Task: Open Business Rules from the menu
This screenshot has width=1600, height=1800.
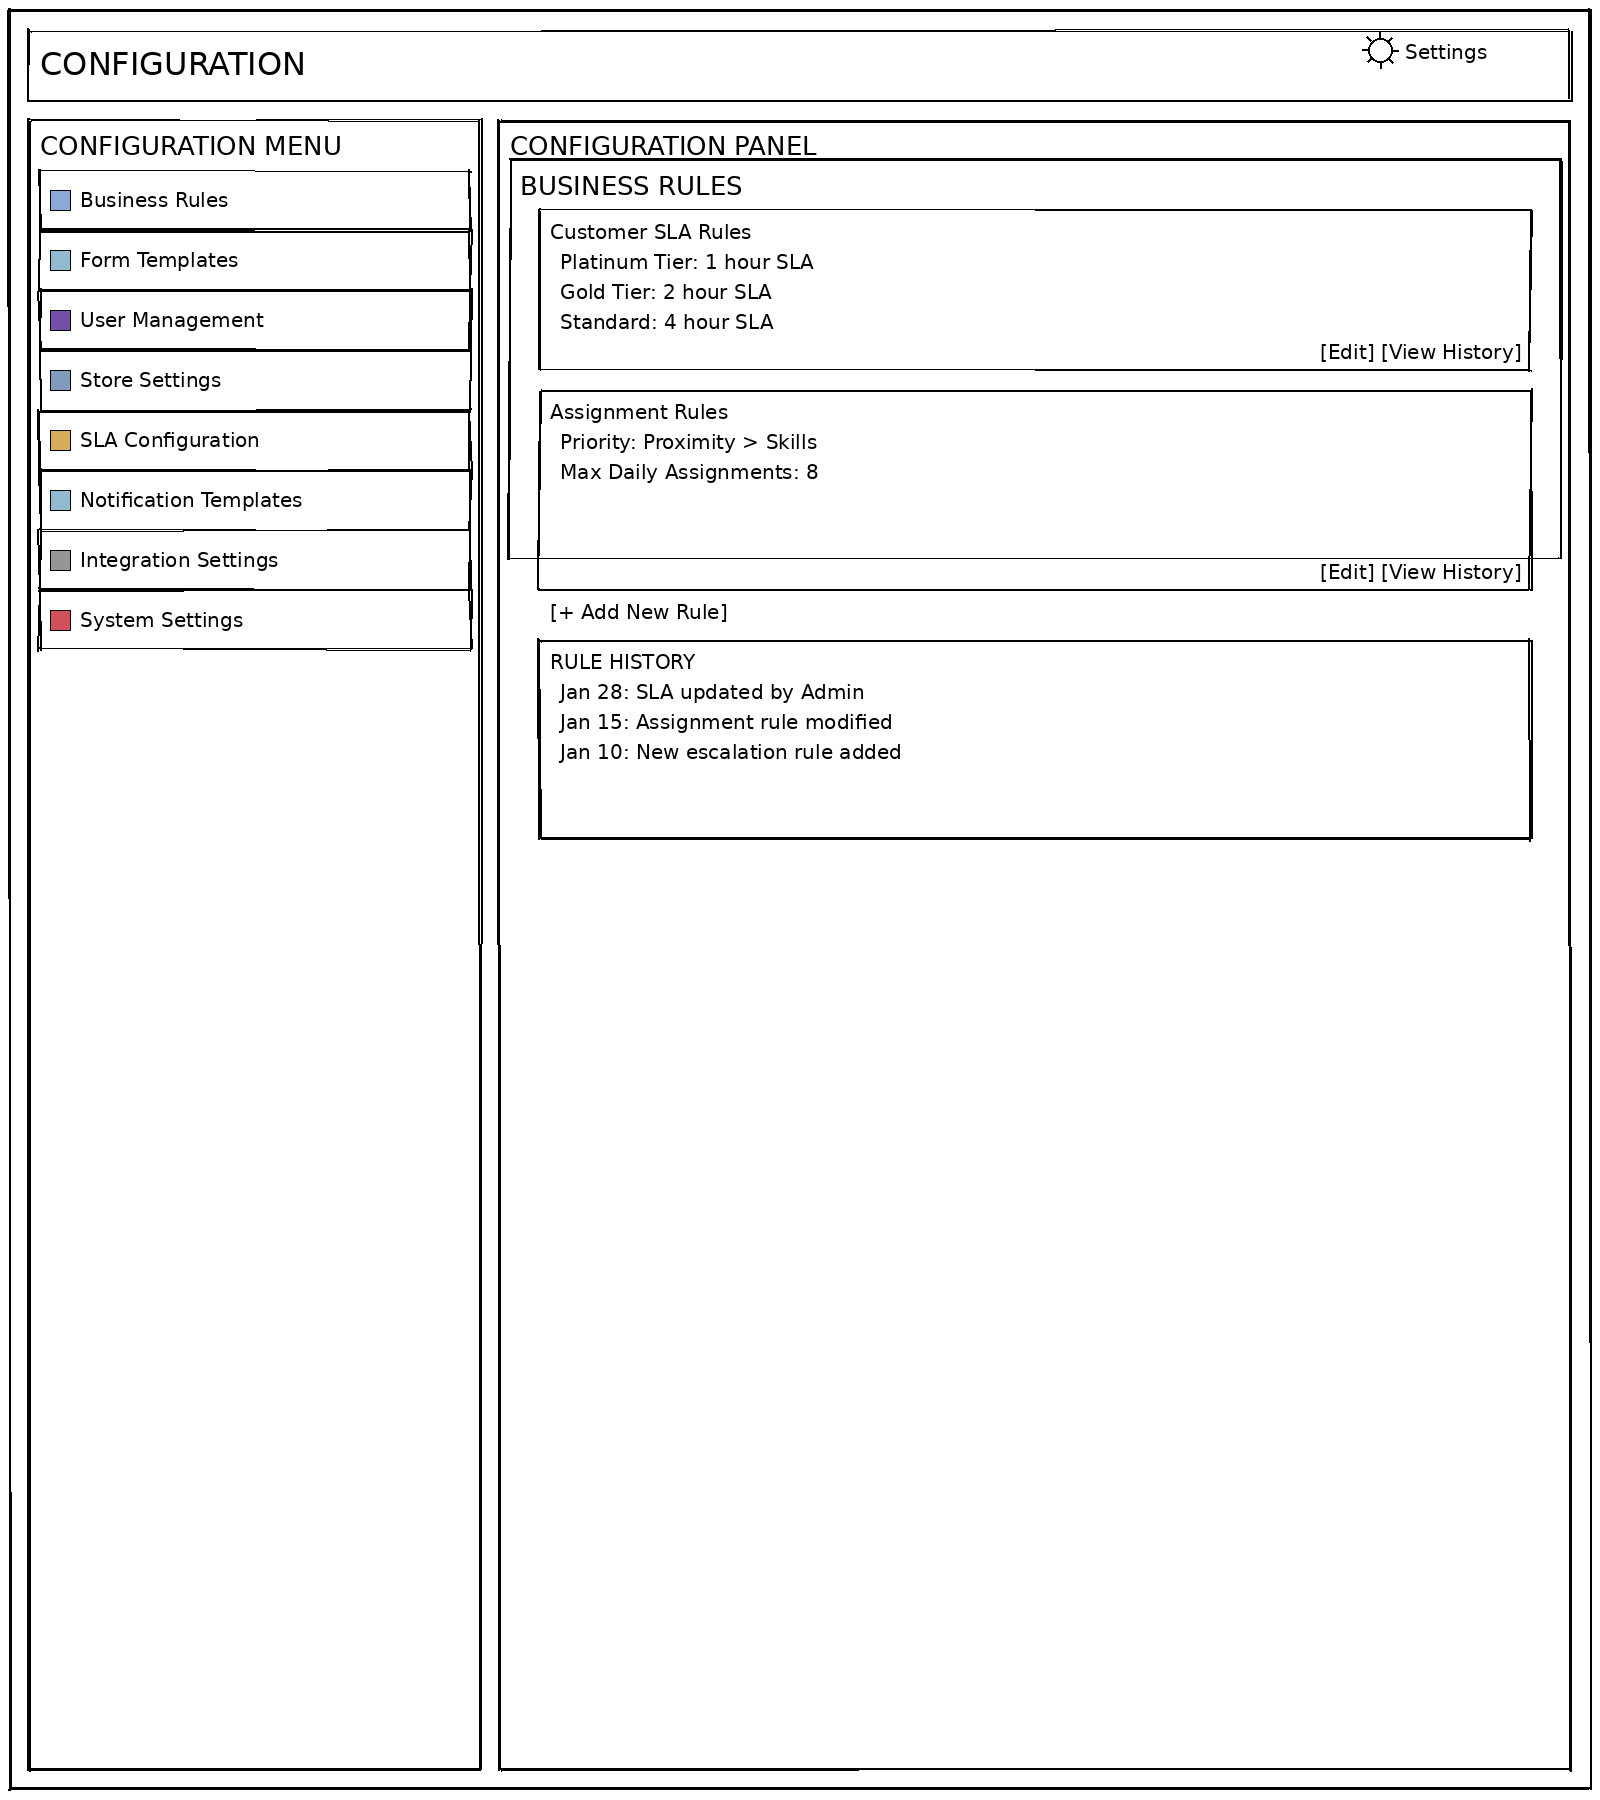Action: 153,200
